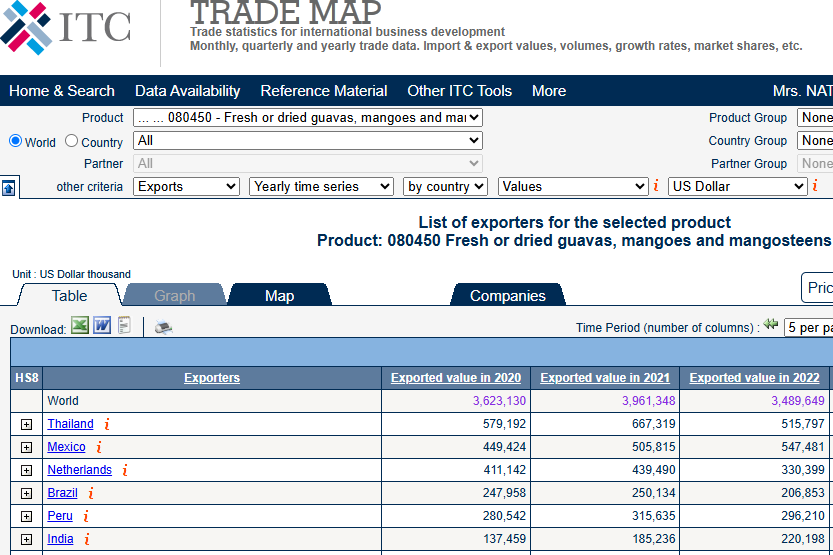The image size is (833, 555).
Task: Open Other ITC Tools menu
Action: coord(460,91)
